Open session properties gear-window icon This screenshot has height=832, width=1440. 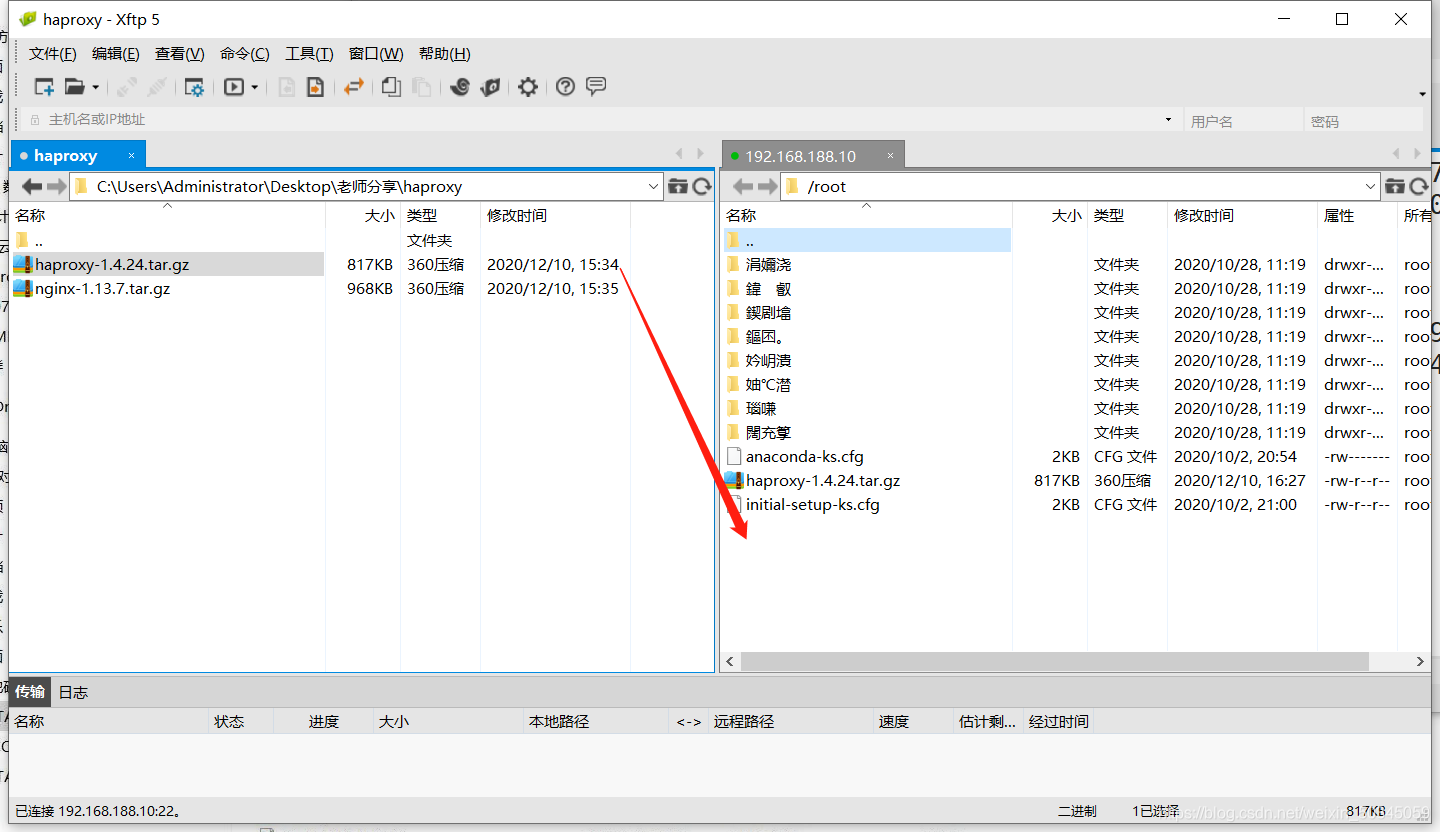[x=194, y=87]
